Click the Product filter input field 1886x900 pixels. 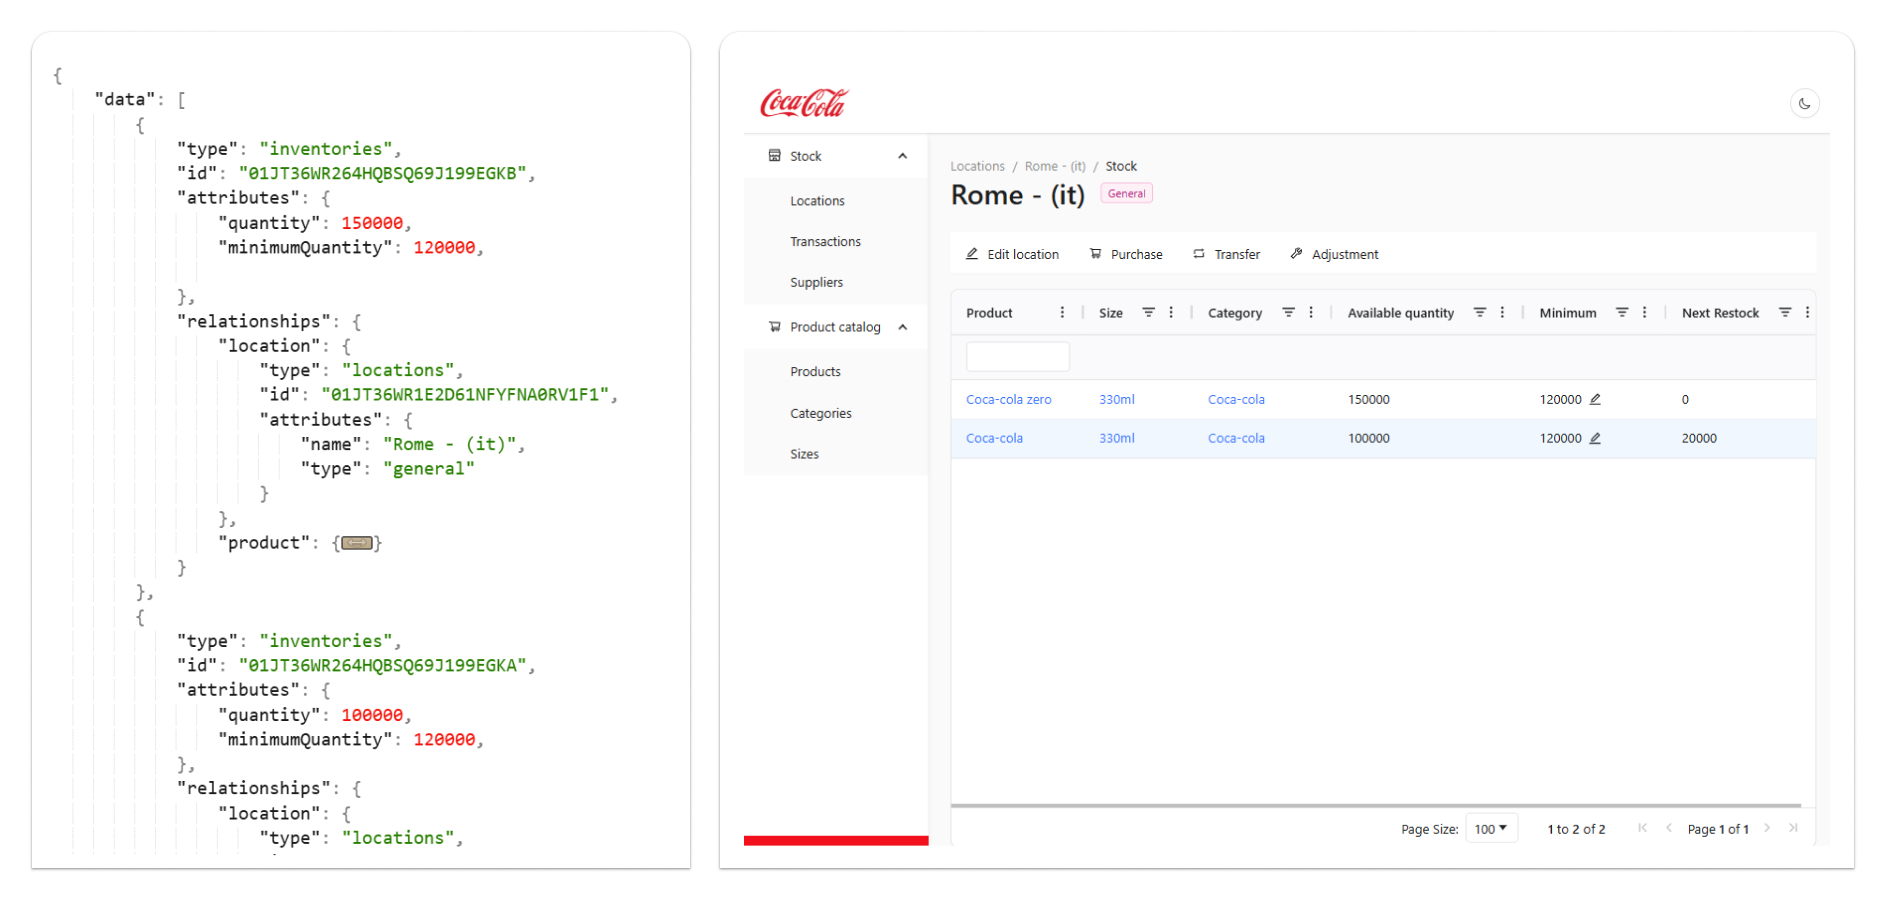pyautogui.click(x=1017, y=356)
